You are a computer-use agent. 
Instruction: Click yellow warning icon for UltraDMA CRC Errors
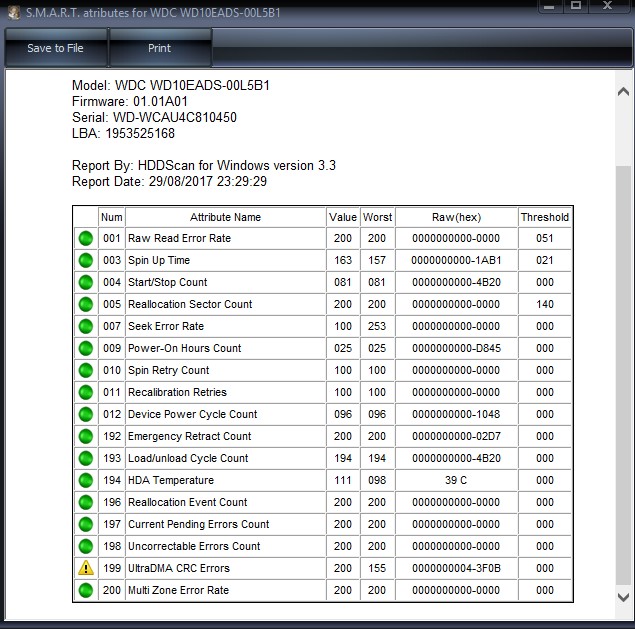[86, 568]
